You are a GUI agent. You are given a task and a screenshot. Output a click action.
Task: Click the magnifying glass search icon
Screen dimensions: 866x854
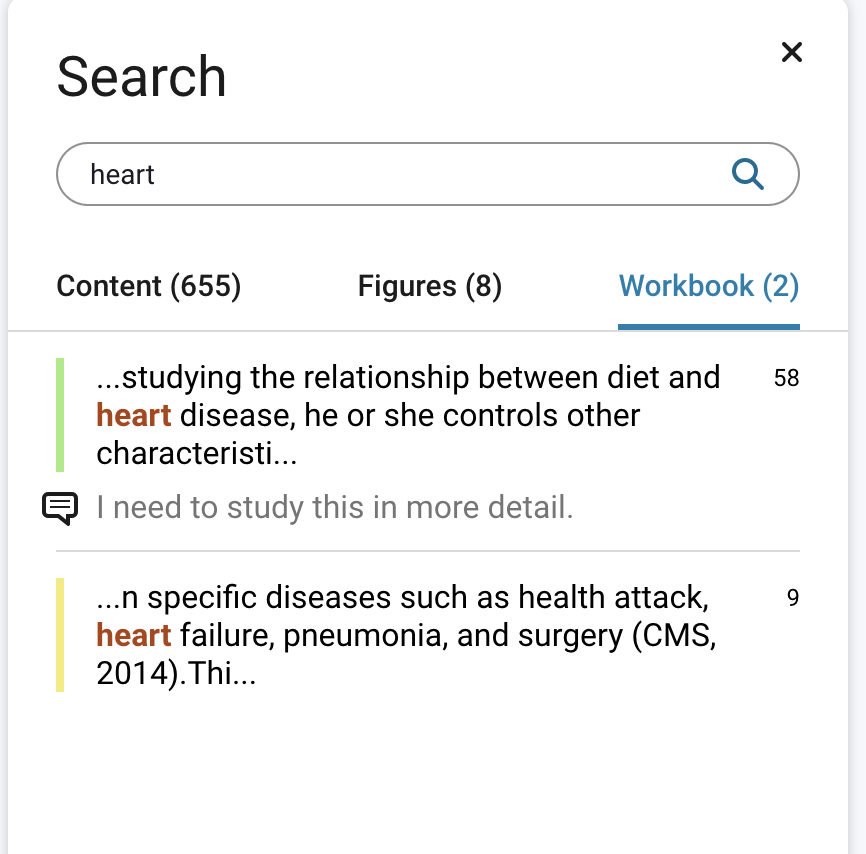point(746,173)
